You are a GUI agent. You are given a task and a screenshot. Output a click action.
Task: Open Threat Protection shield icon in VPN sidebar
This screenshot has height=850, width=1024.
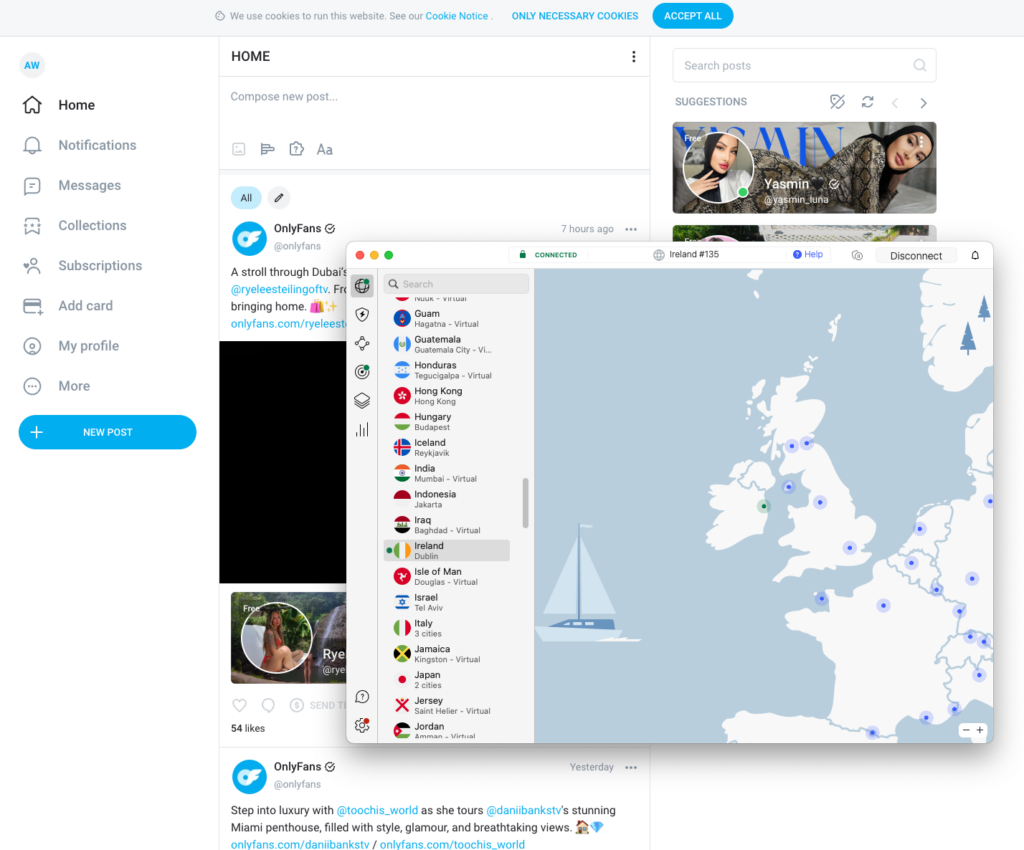(x=362, y=315)
